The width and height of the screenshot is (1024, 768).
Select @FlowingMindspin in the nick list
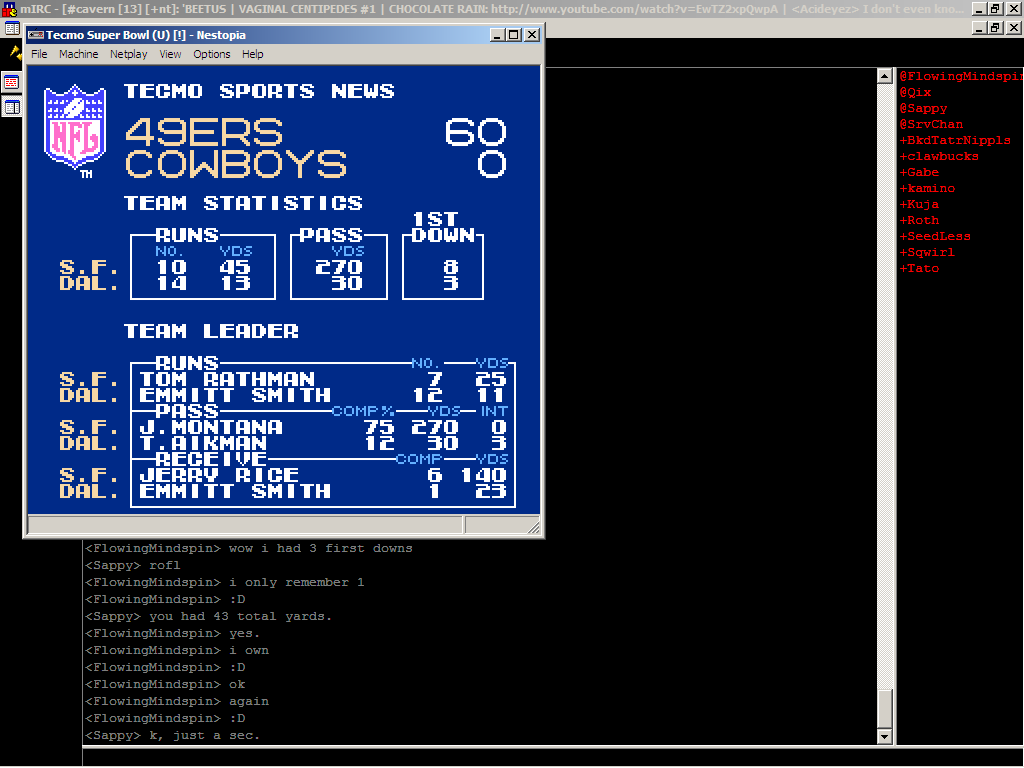(x=958, y=76)
